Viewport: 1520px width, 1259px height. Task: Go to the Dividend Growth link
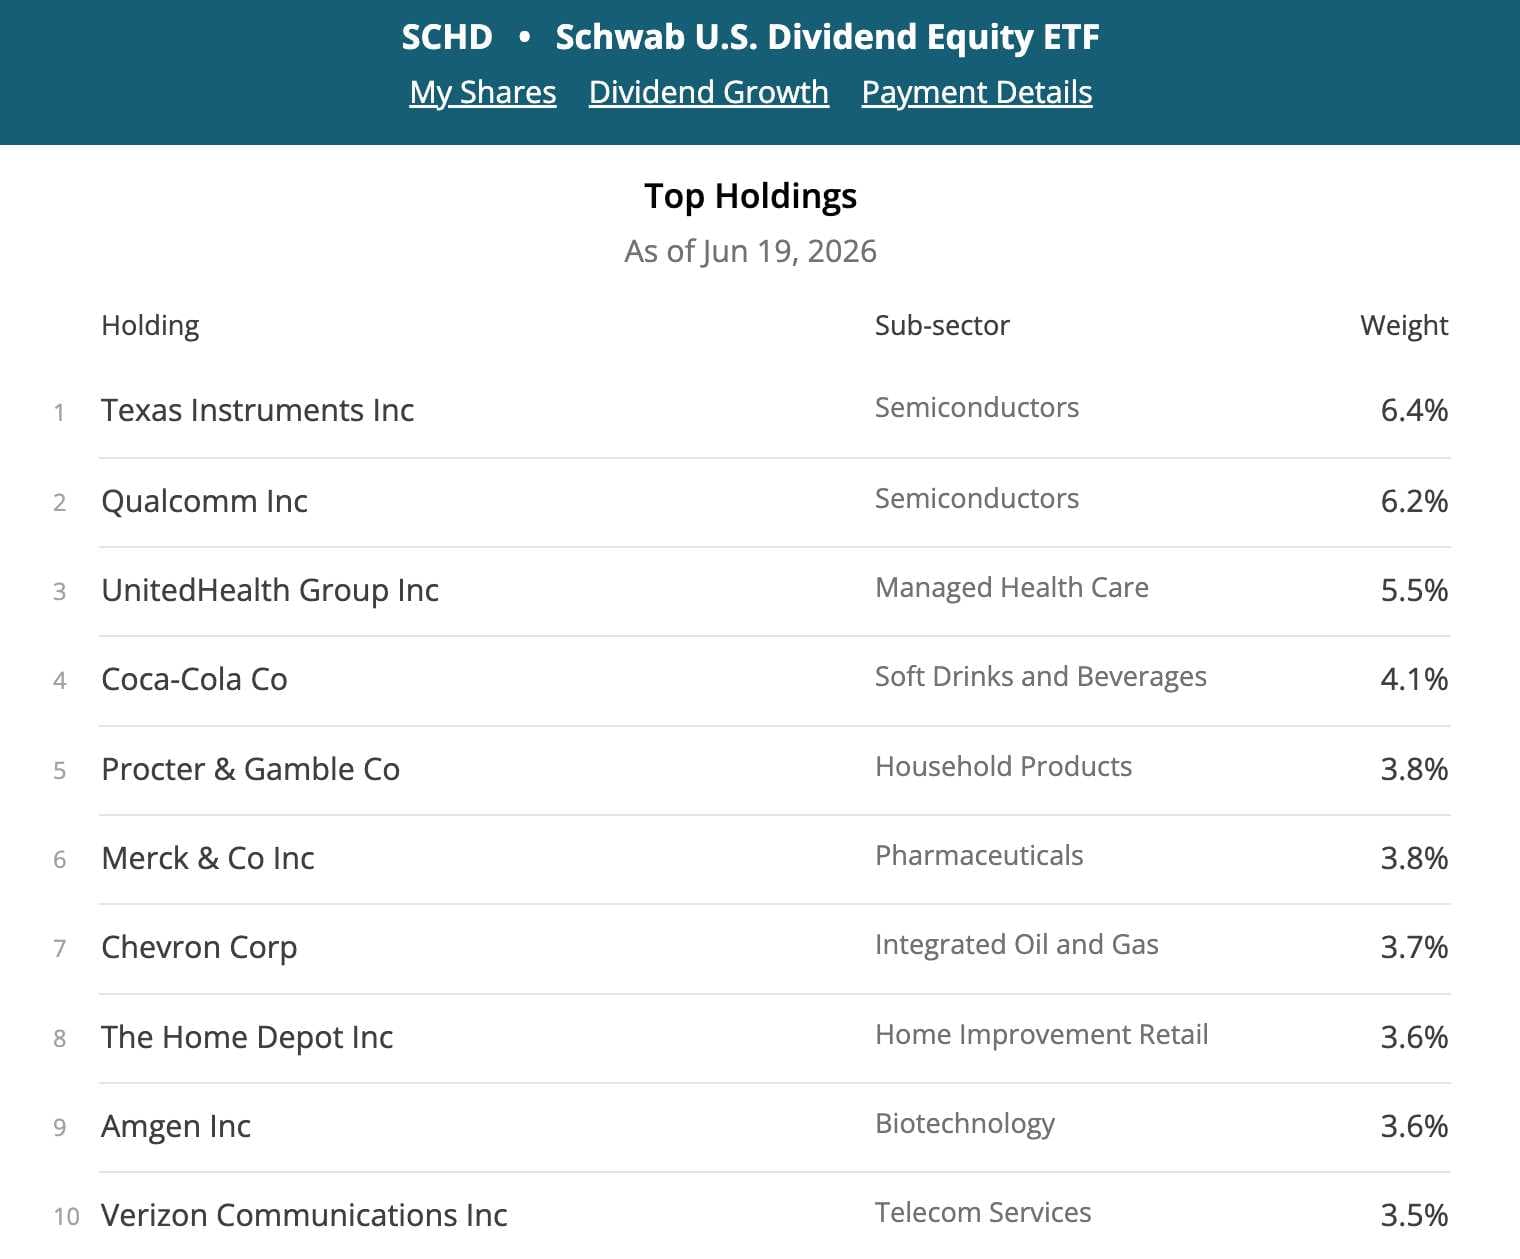(709, 92)
